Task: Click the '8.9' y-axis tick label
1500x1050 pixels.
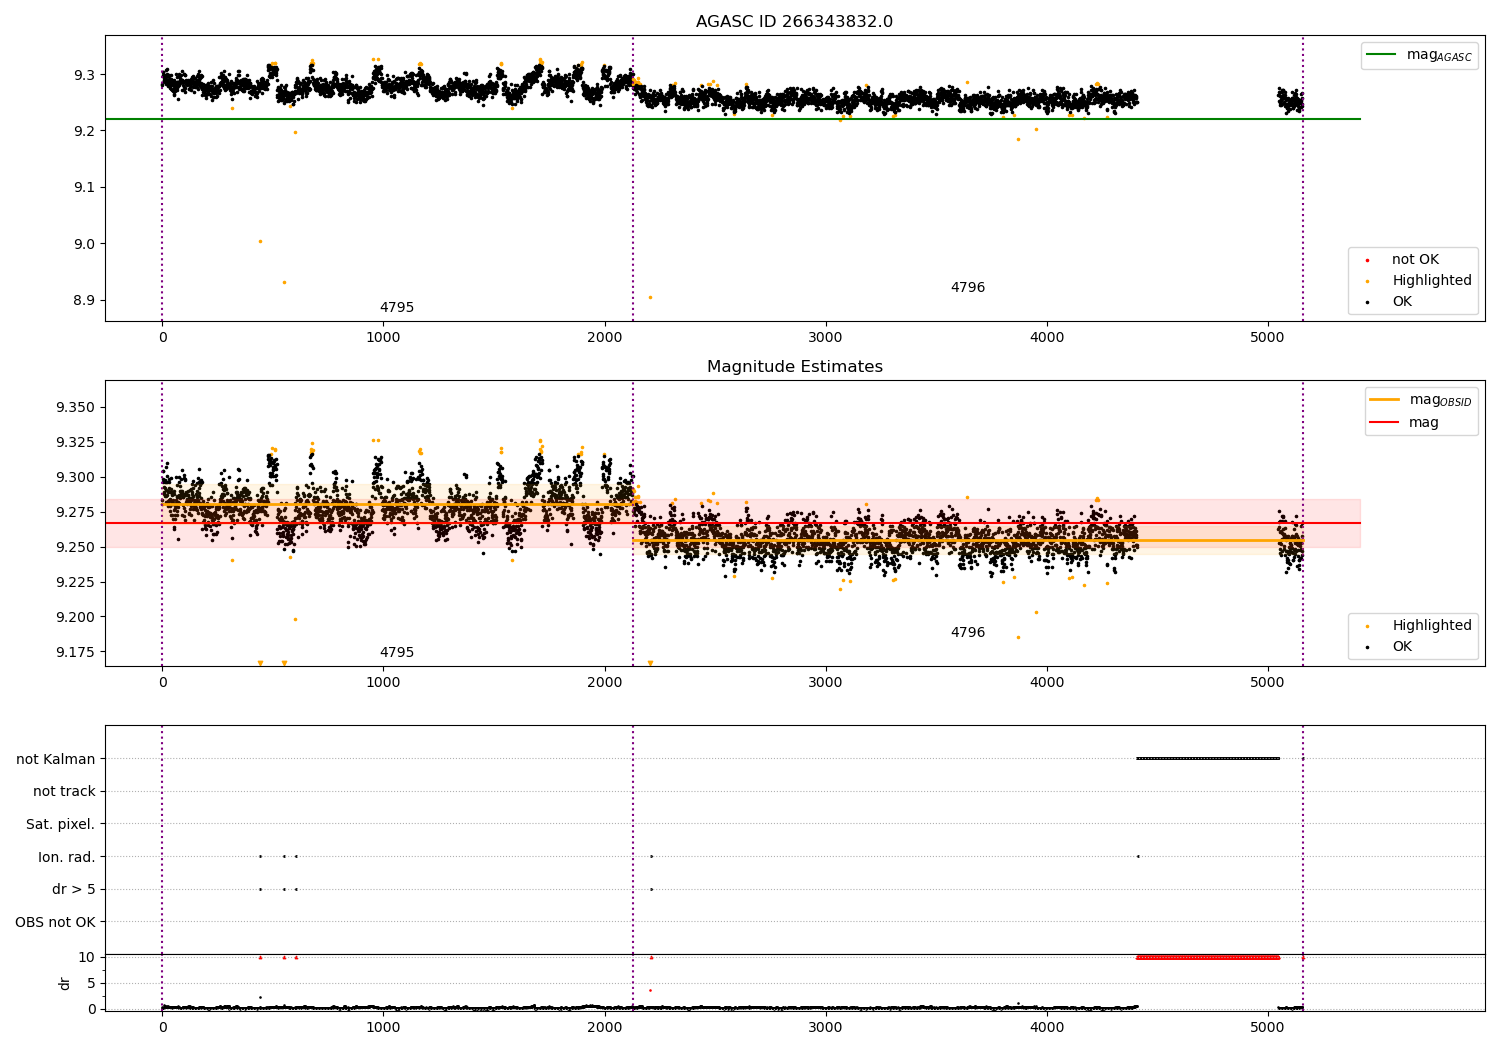Action: 84,300
